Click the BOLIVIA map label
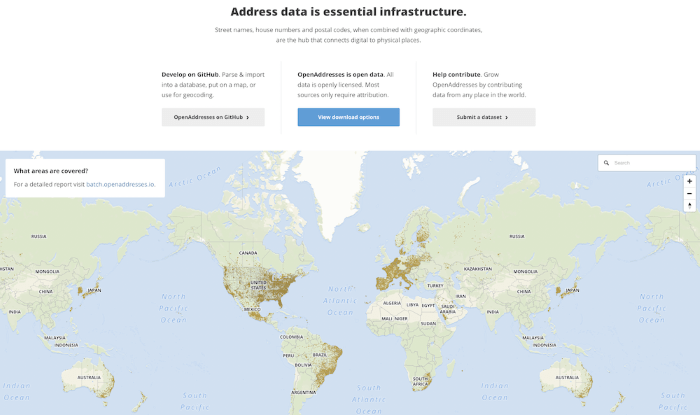The image size is (700, 415). point(303,365)
